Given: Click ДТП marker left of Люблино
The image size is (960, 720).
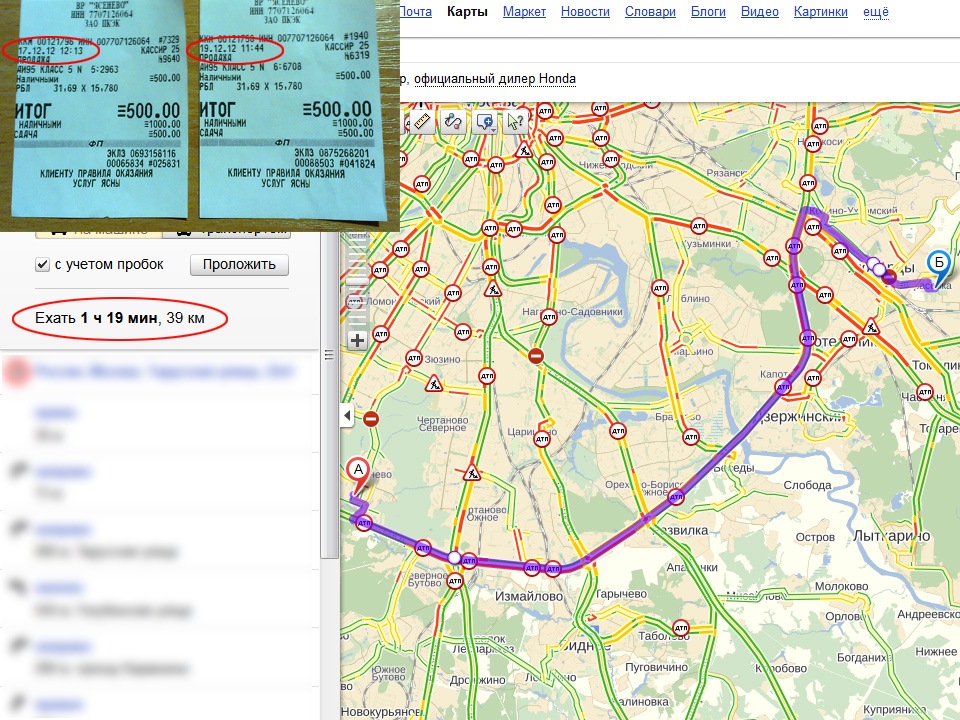Looking at the screenshot, I should tap(660, 287).
